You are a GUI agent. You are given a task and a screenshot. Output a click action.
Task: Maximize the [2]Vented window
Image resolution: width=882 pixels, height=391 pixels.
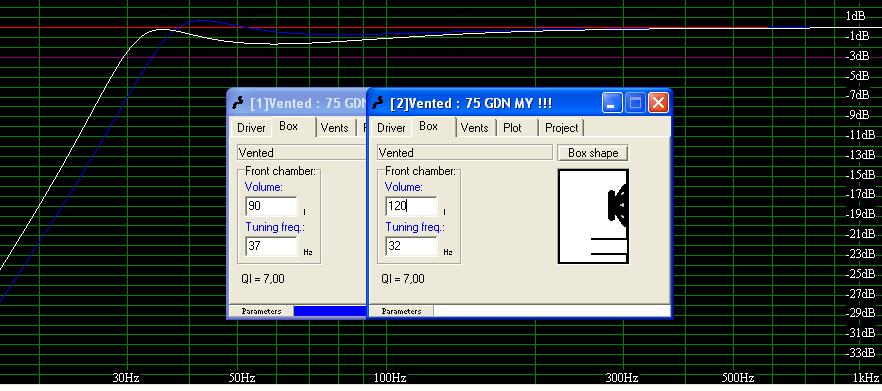(x=635, y=103)
